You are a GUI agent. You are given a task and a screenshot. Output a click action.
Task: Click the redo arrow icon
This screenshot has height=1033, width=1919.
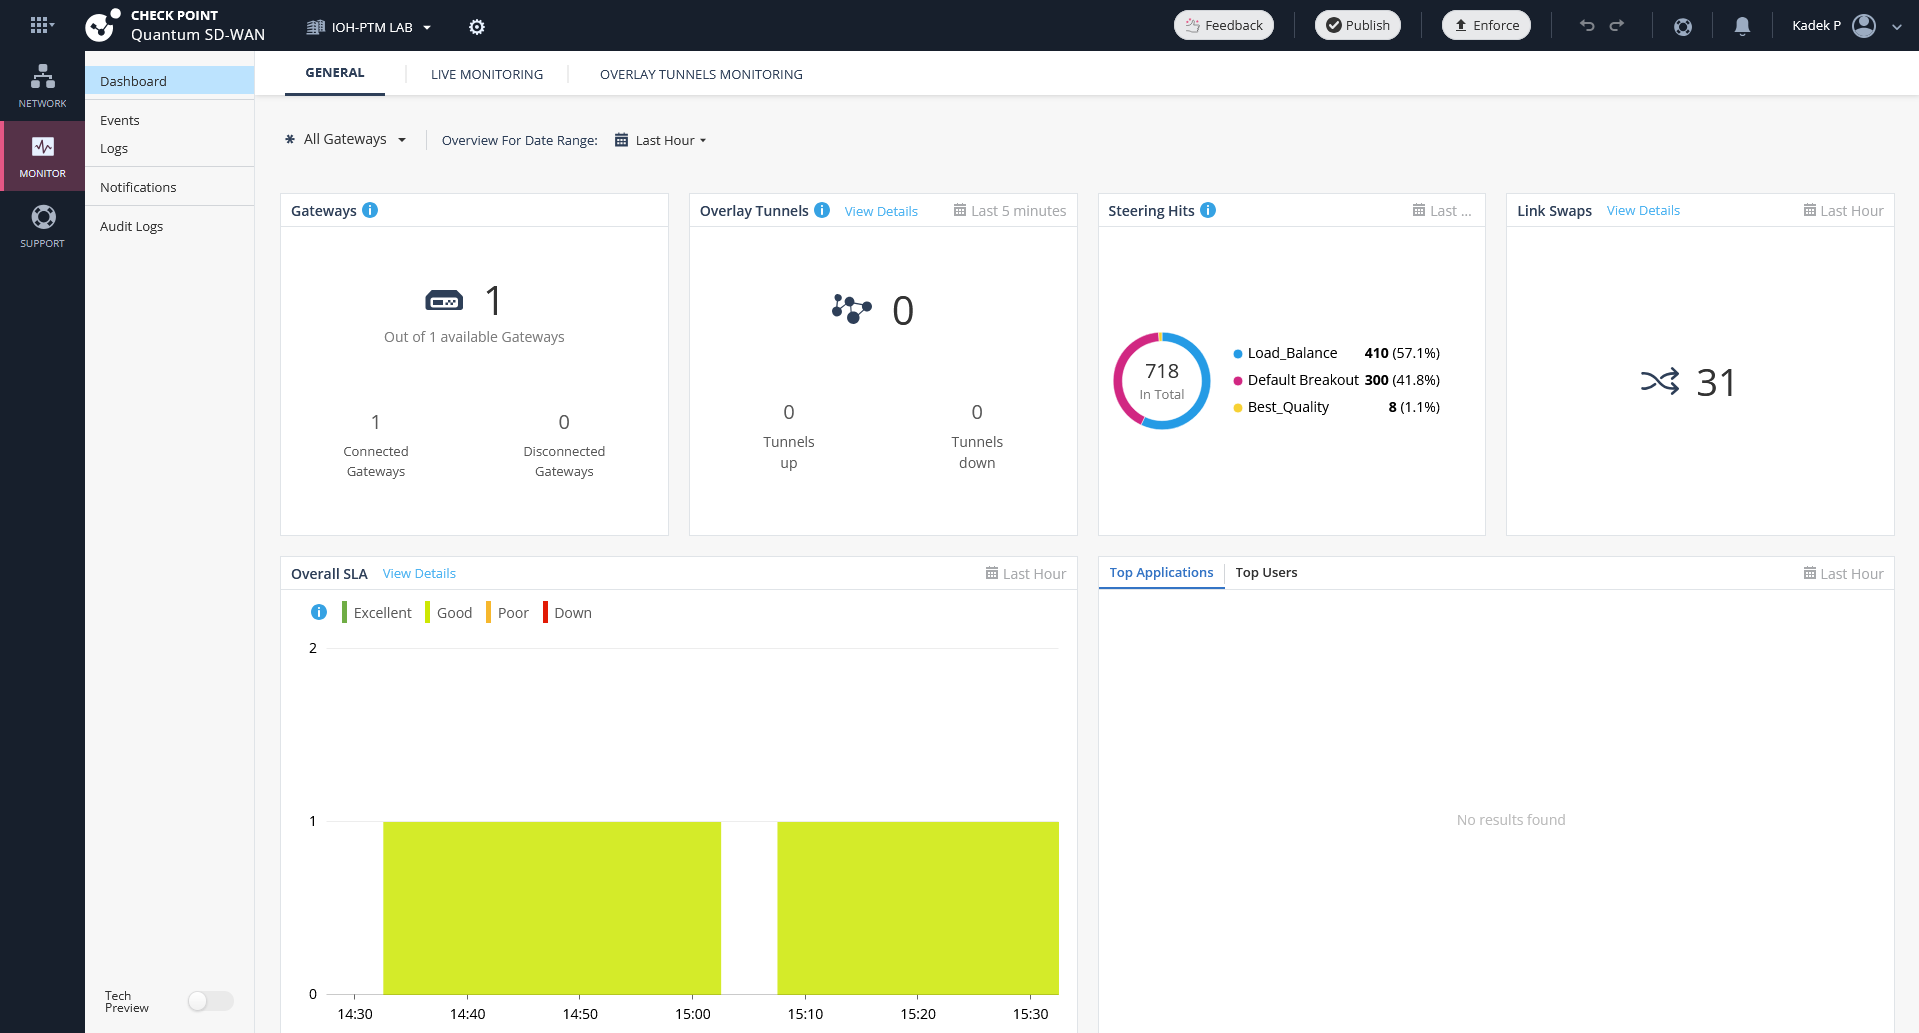tap(1617, 26)
